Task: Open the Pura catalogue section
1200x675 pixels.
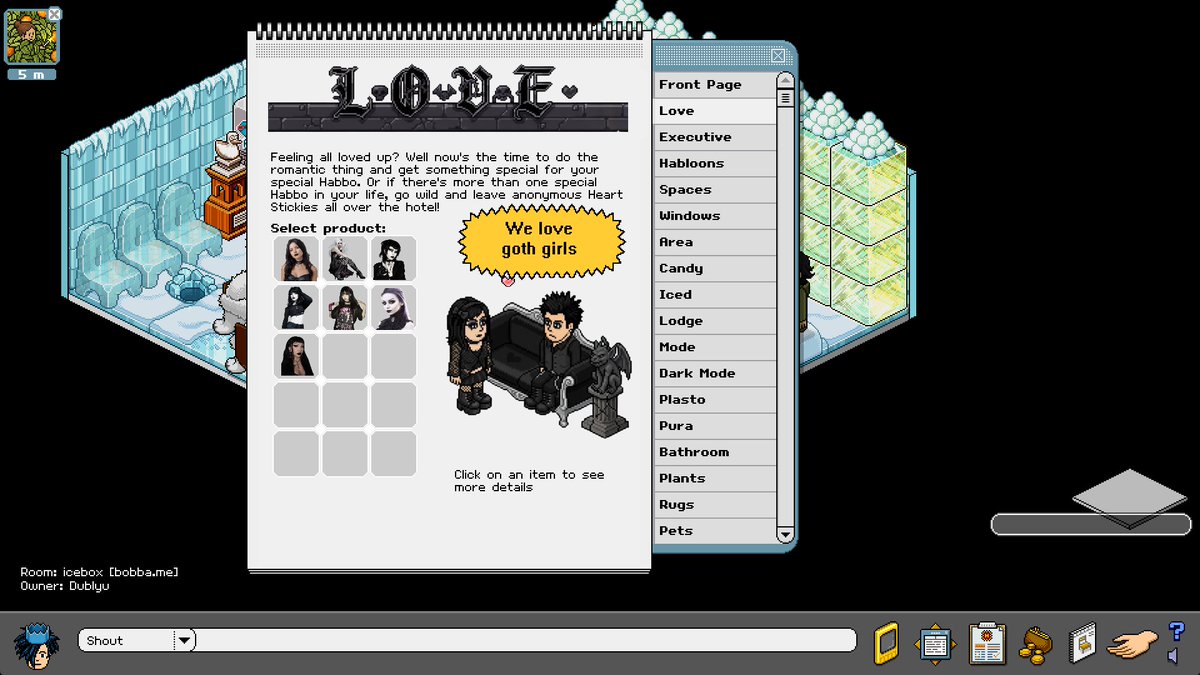Action: 715,426
